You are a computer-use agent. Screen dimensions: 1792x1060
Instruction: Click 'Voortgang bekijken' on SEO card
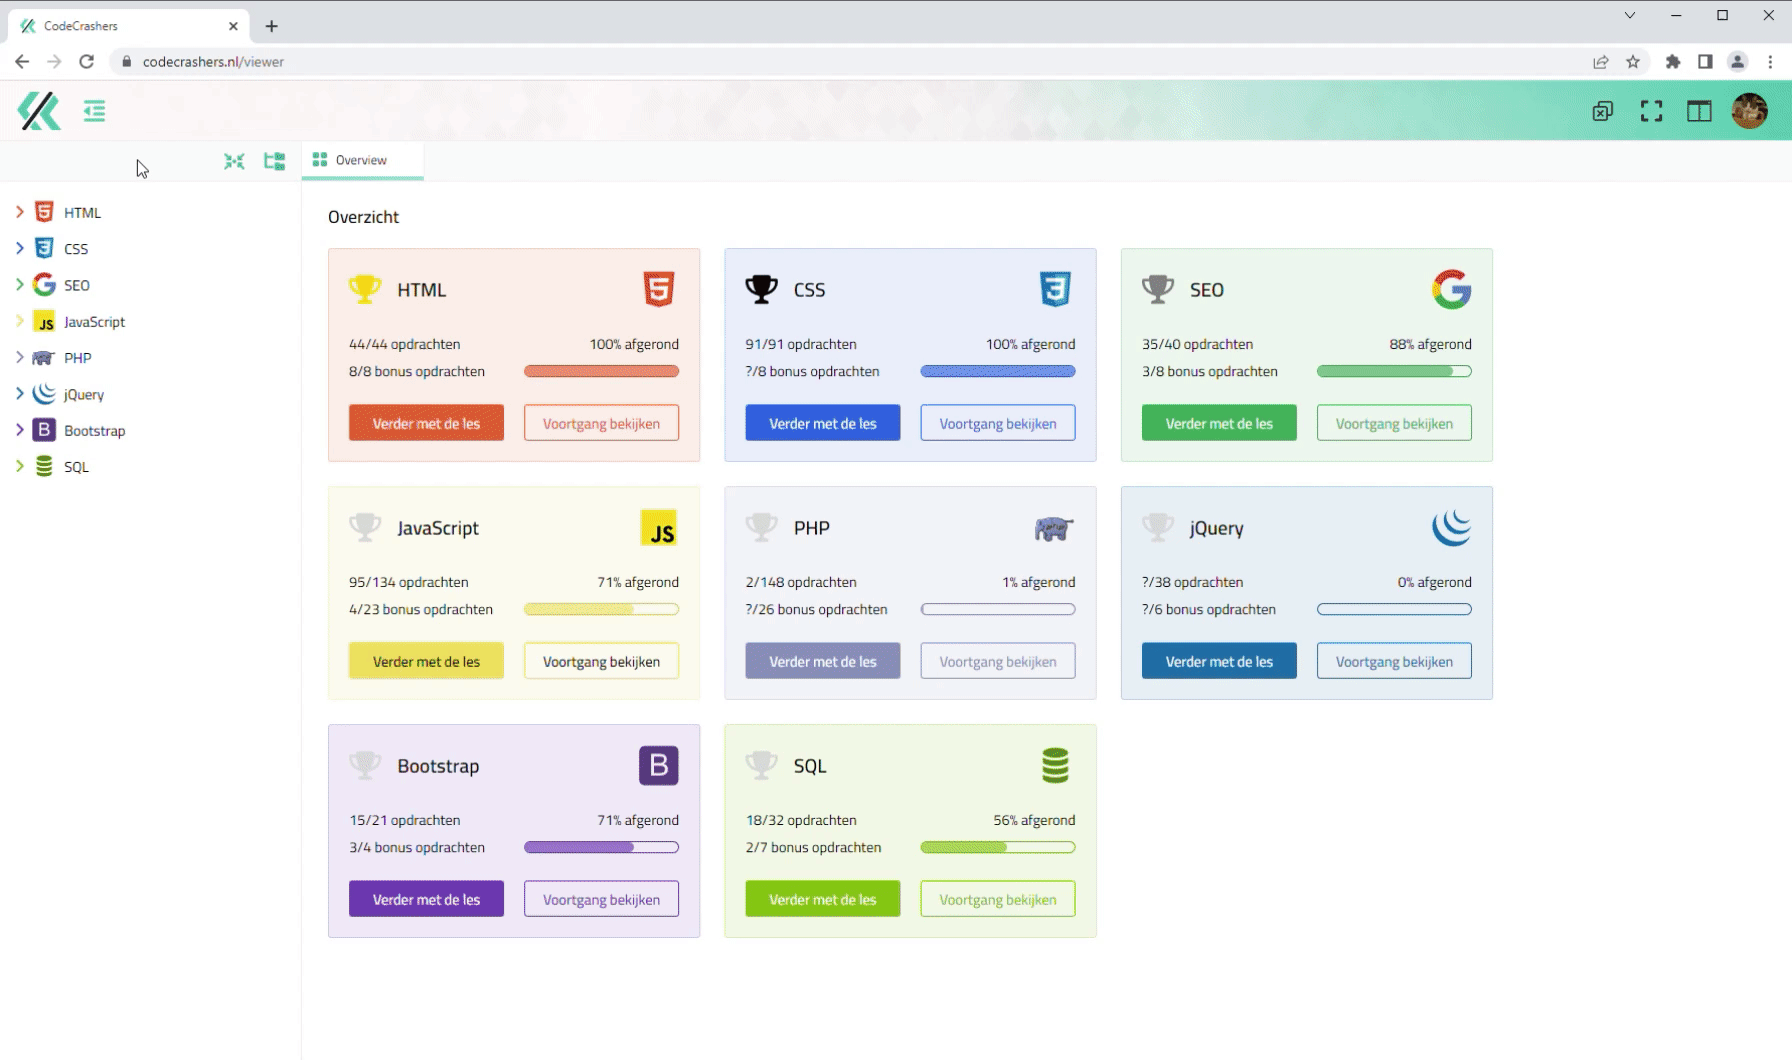coord(1393,423)
